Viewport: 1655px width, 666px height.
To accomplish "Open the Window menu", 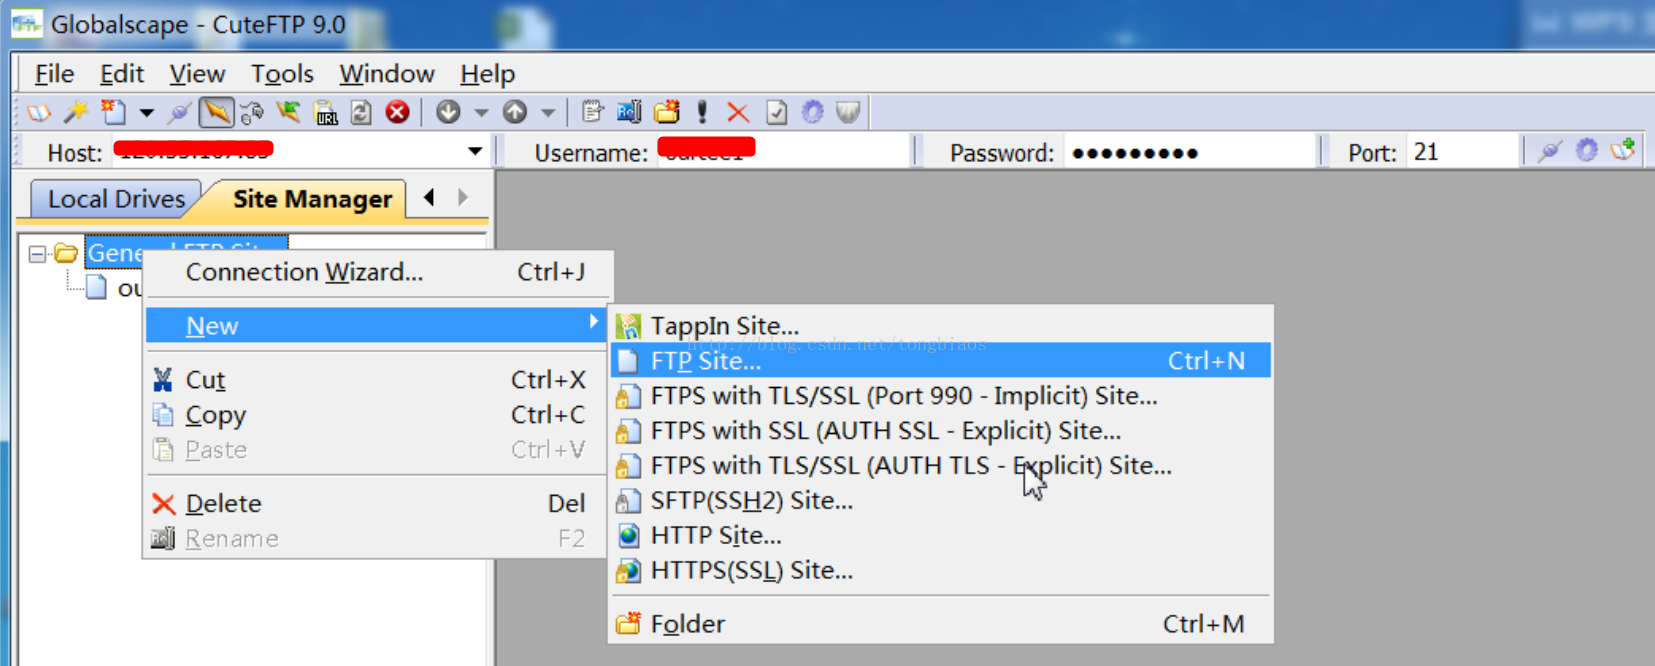I will click(x=387, y=74).
